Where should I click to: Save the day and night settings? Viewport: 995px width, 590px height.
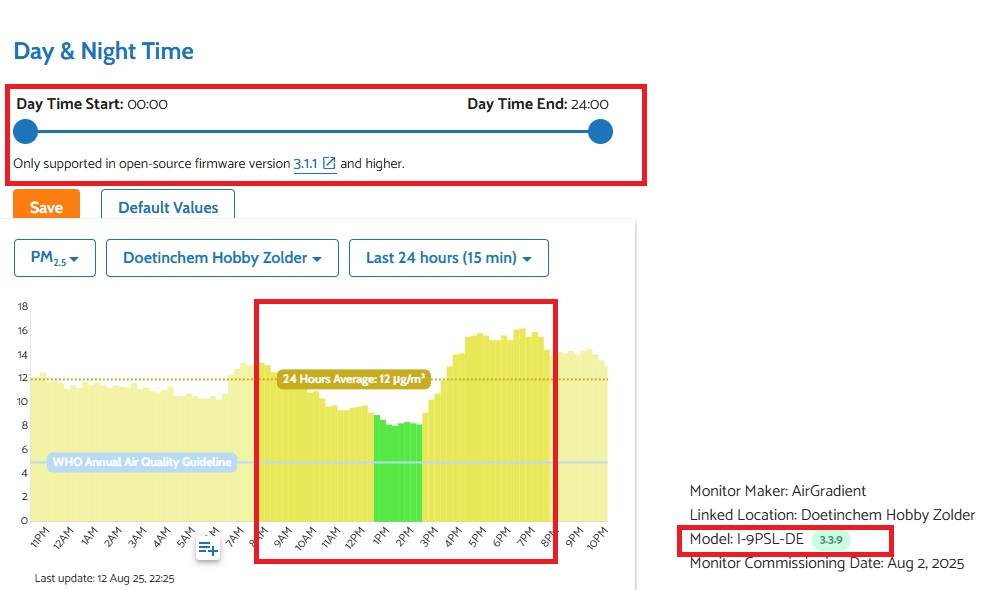pos(46,204)
